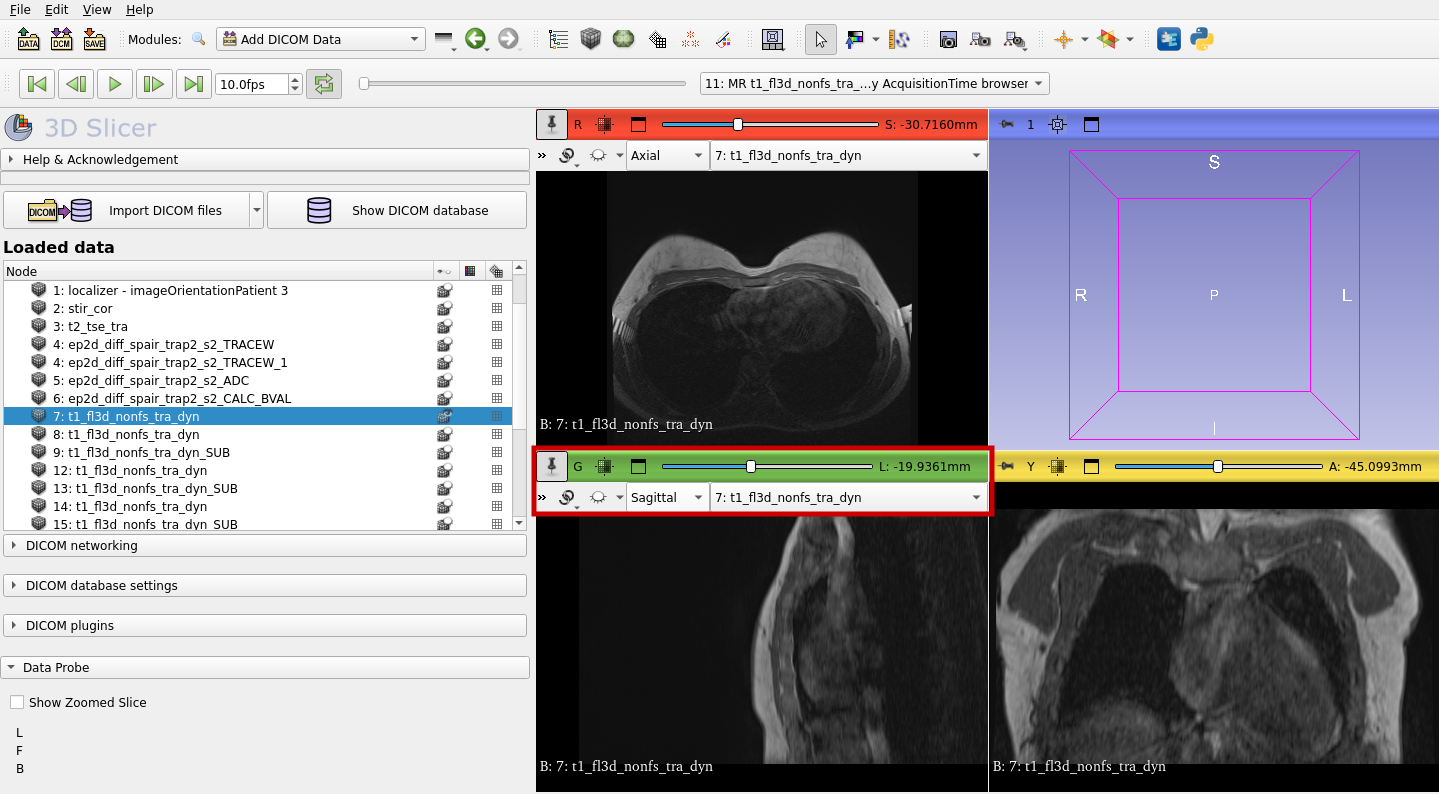1439x794 pixels.
Task: Save the current scene
Action: [94, 40]
